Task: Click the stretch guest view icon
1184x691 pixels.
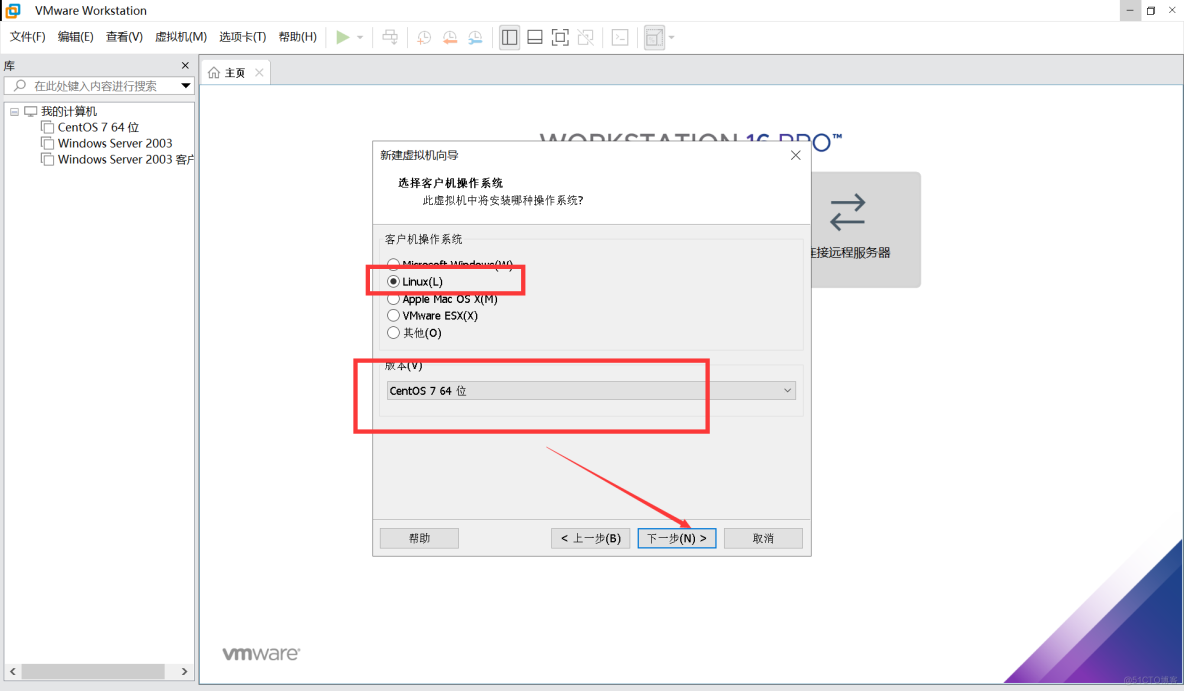Action: 654,37
